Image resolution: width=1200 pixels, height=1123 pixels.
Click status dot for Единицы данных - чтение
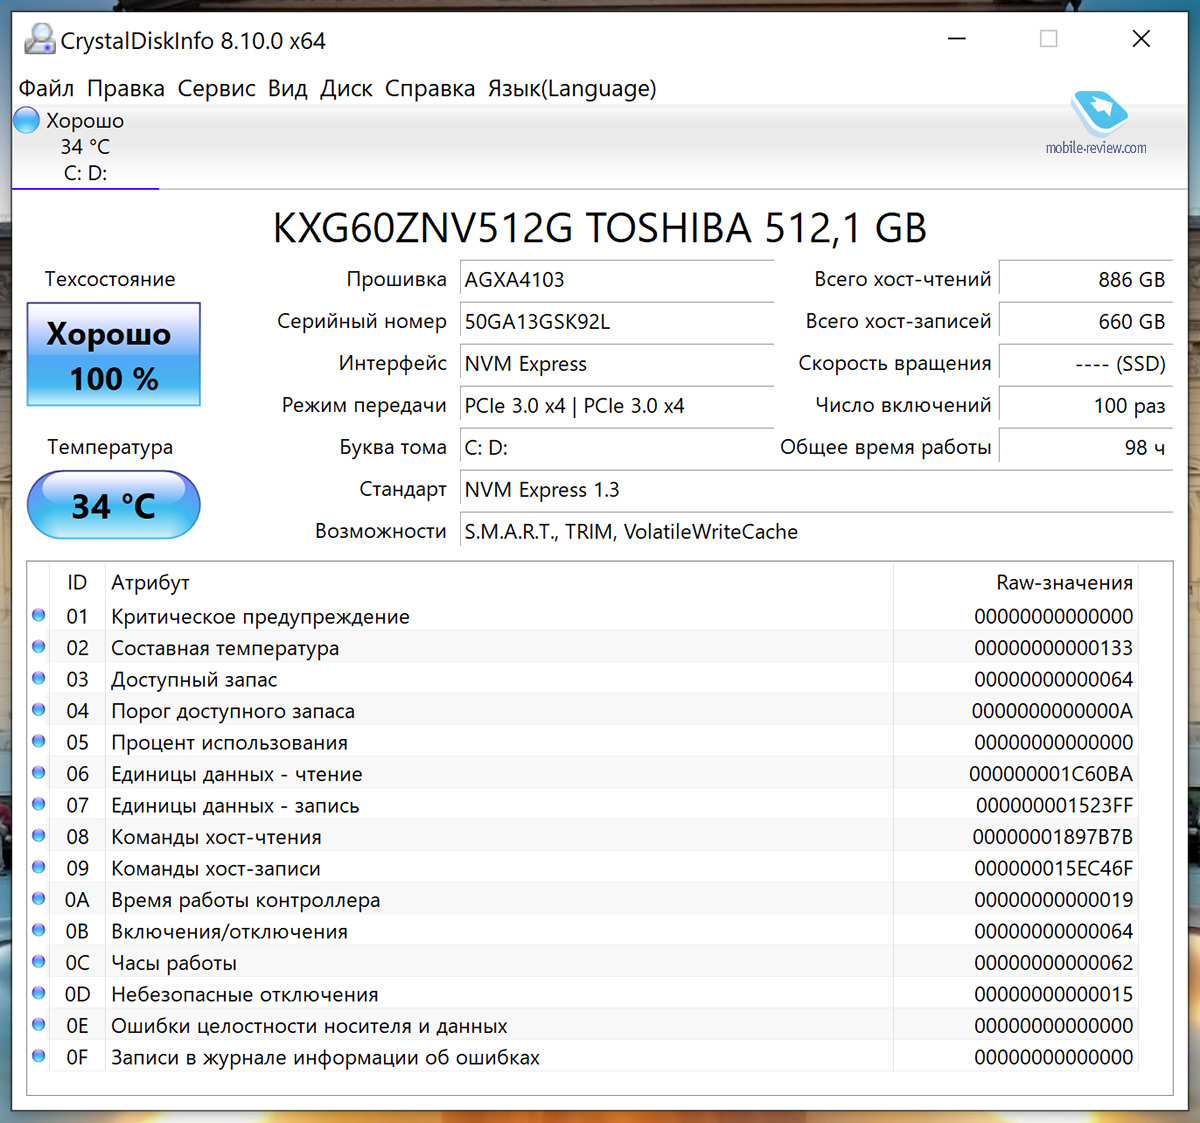[x=39, y=773]
